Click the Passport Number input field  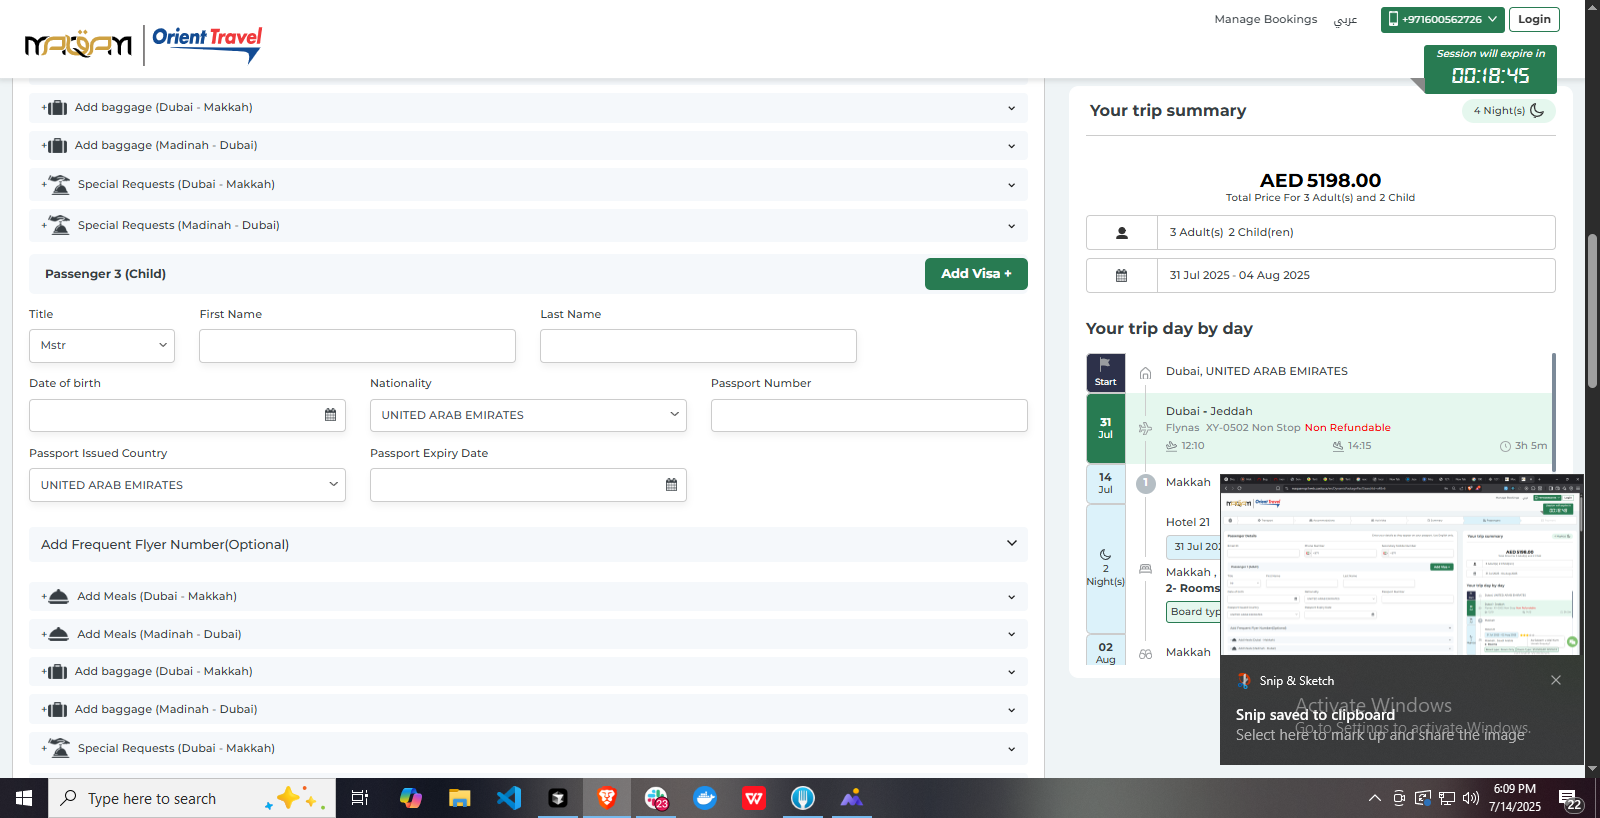[868, 415]
